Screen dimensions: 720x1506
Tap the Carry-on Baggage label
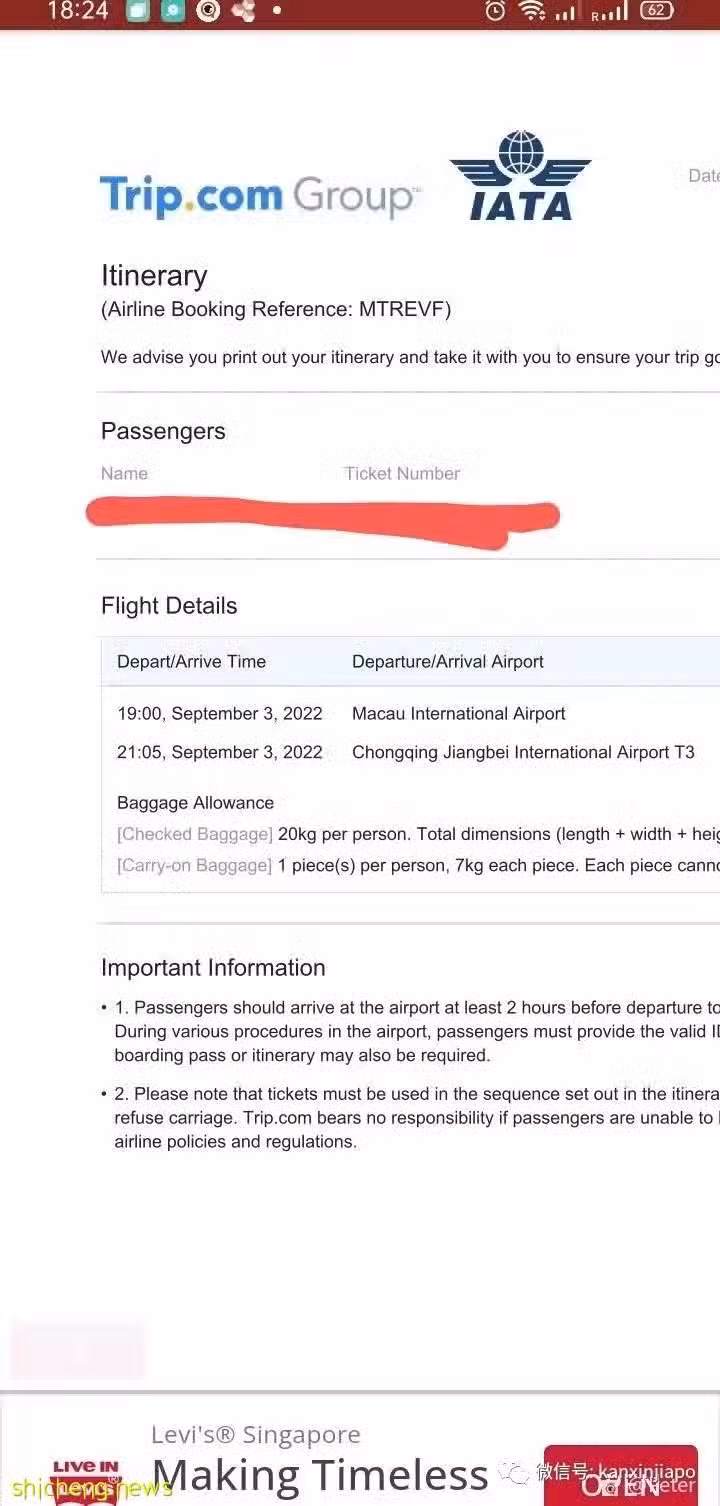195,865
